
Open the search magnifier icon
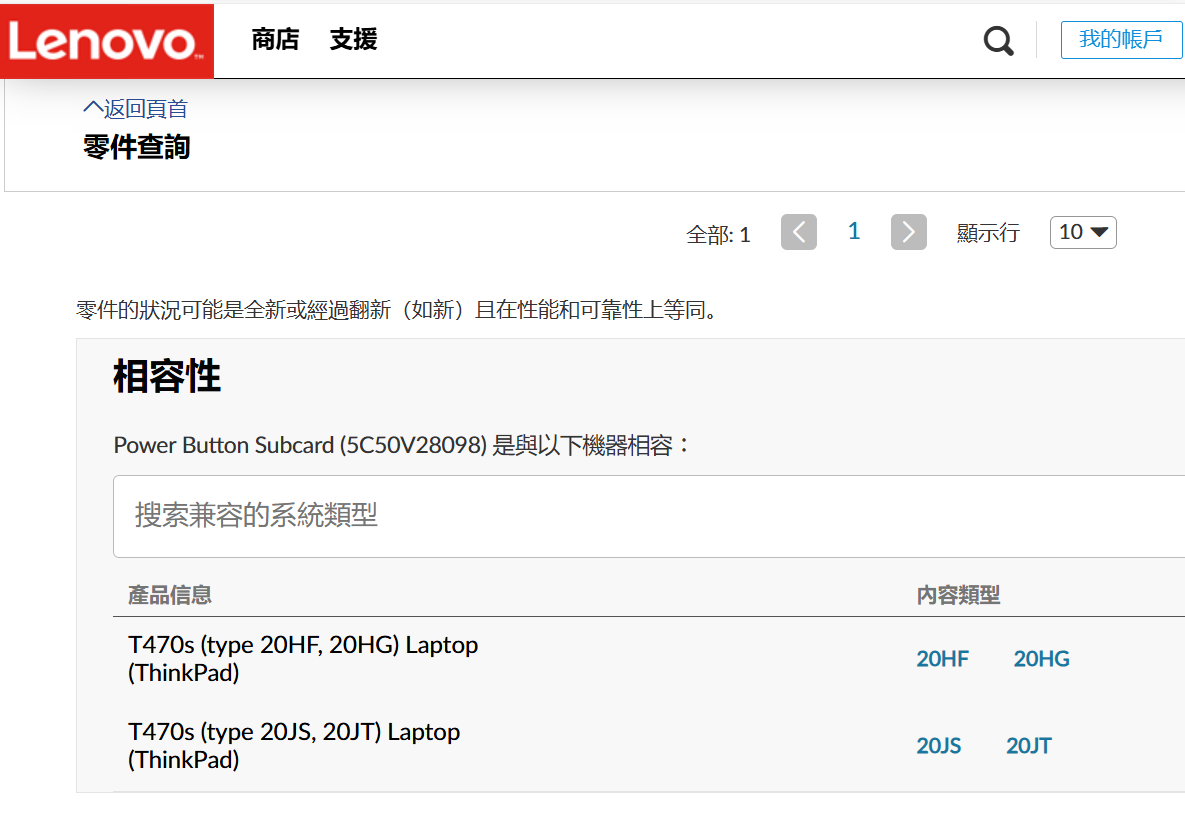click(998, 41)
